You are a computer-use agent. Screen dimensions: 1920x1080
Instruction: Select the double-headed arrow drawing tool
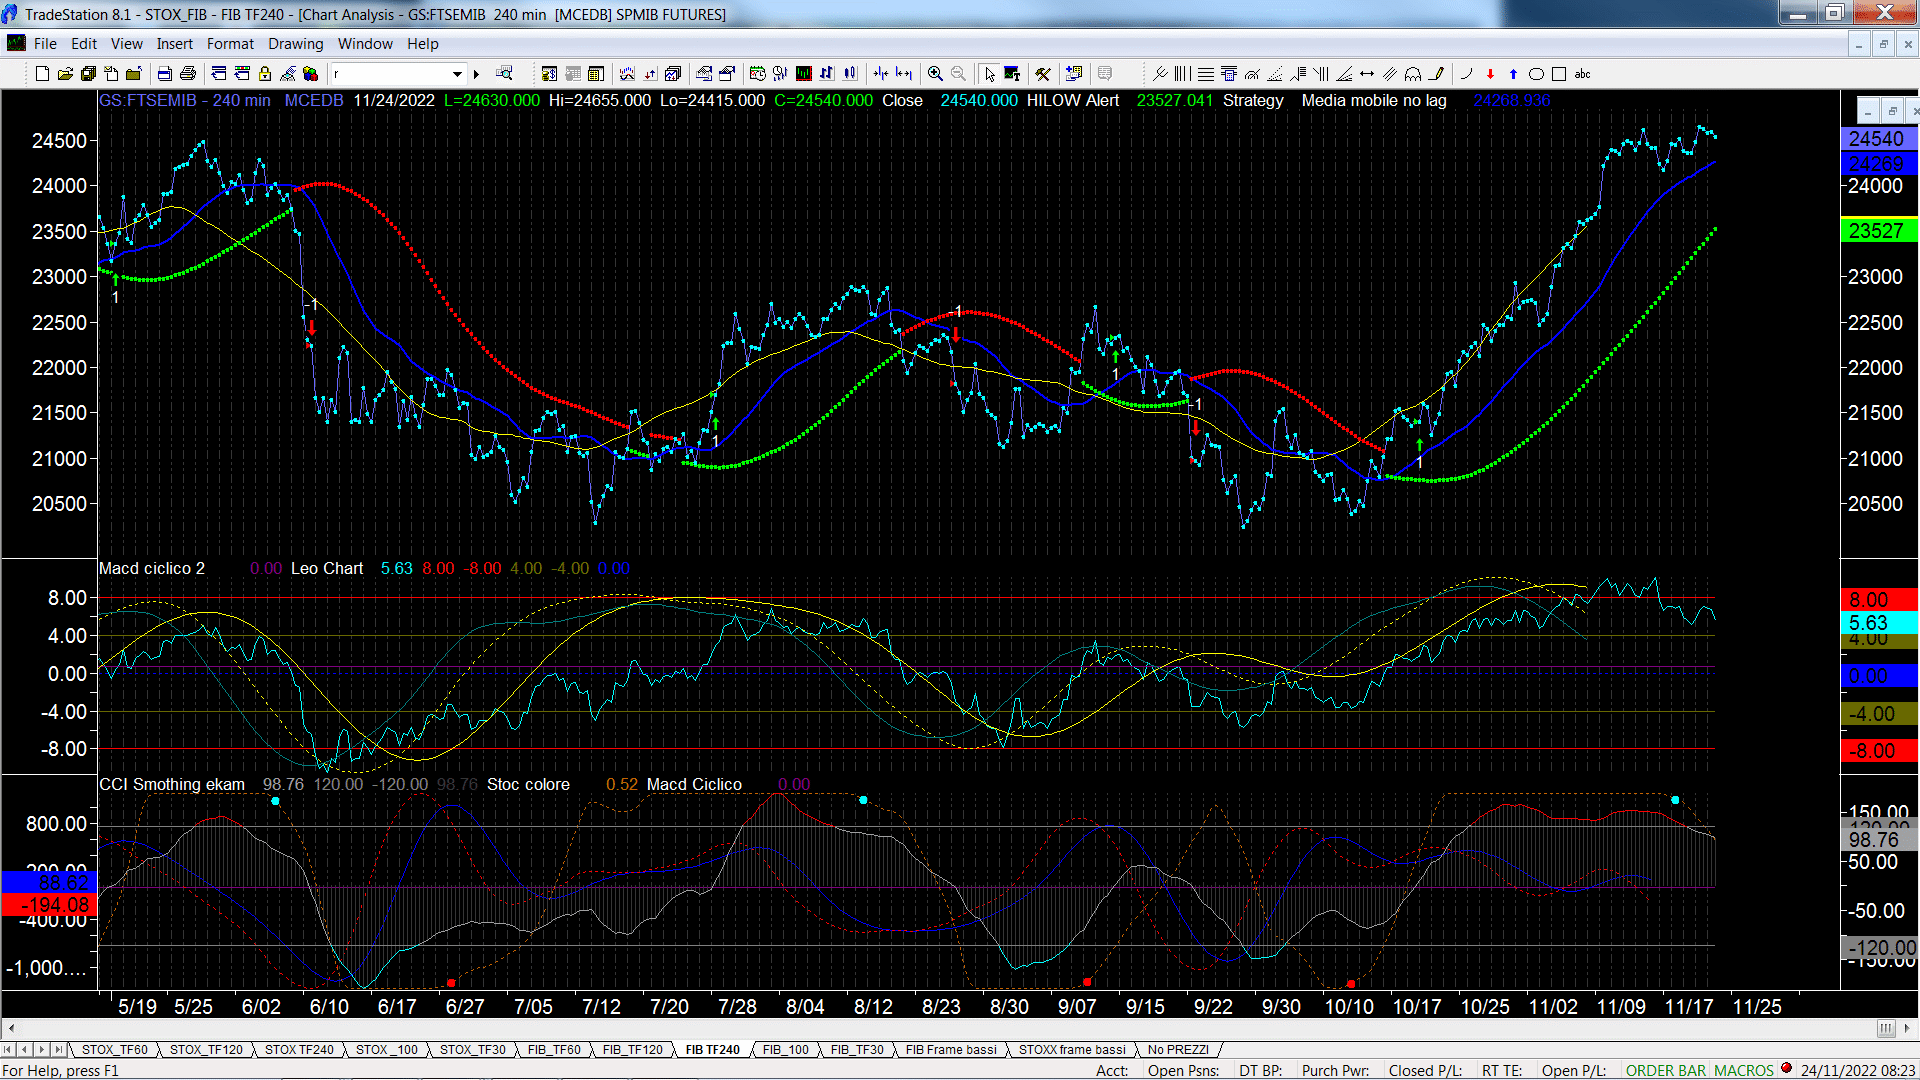point(1367,74)
